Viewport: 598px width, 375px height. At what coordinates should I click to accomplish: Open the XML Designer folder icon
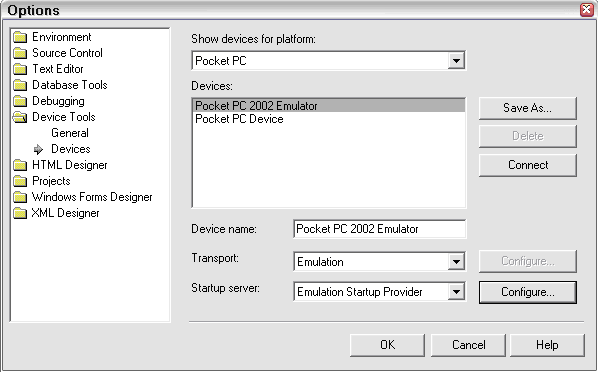tap(20, 213)
